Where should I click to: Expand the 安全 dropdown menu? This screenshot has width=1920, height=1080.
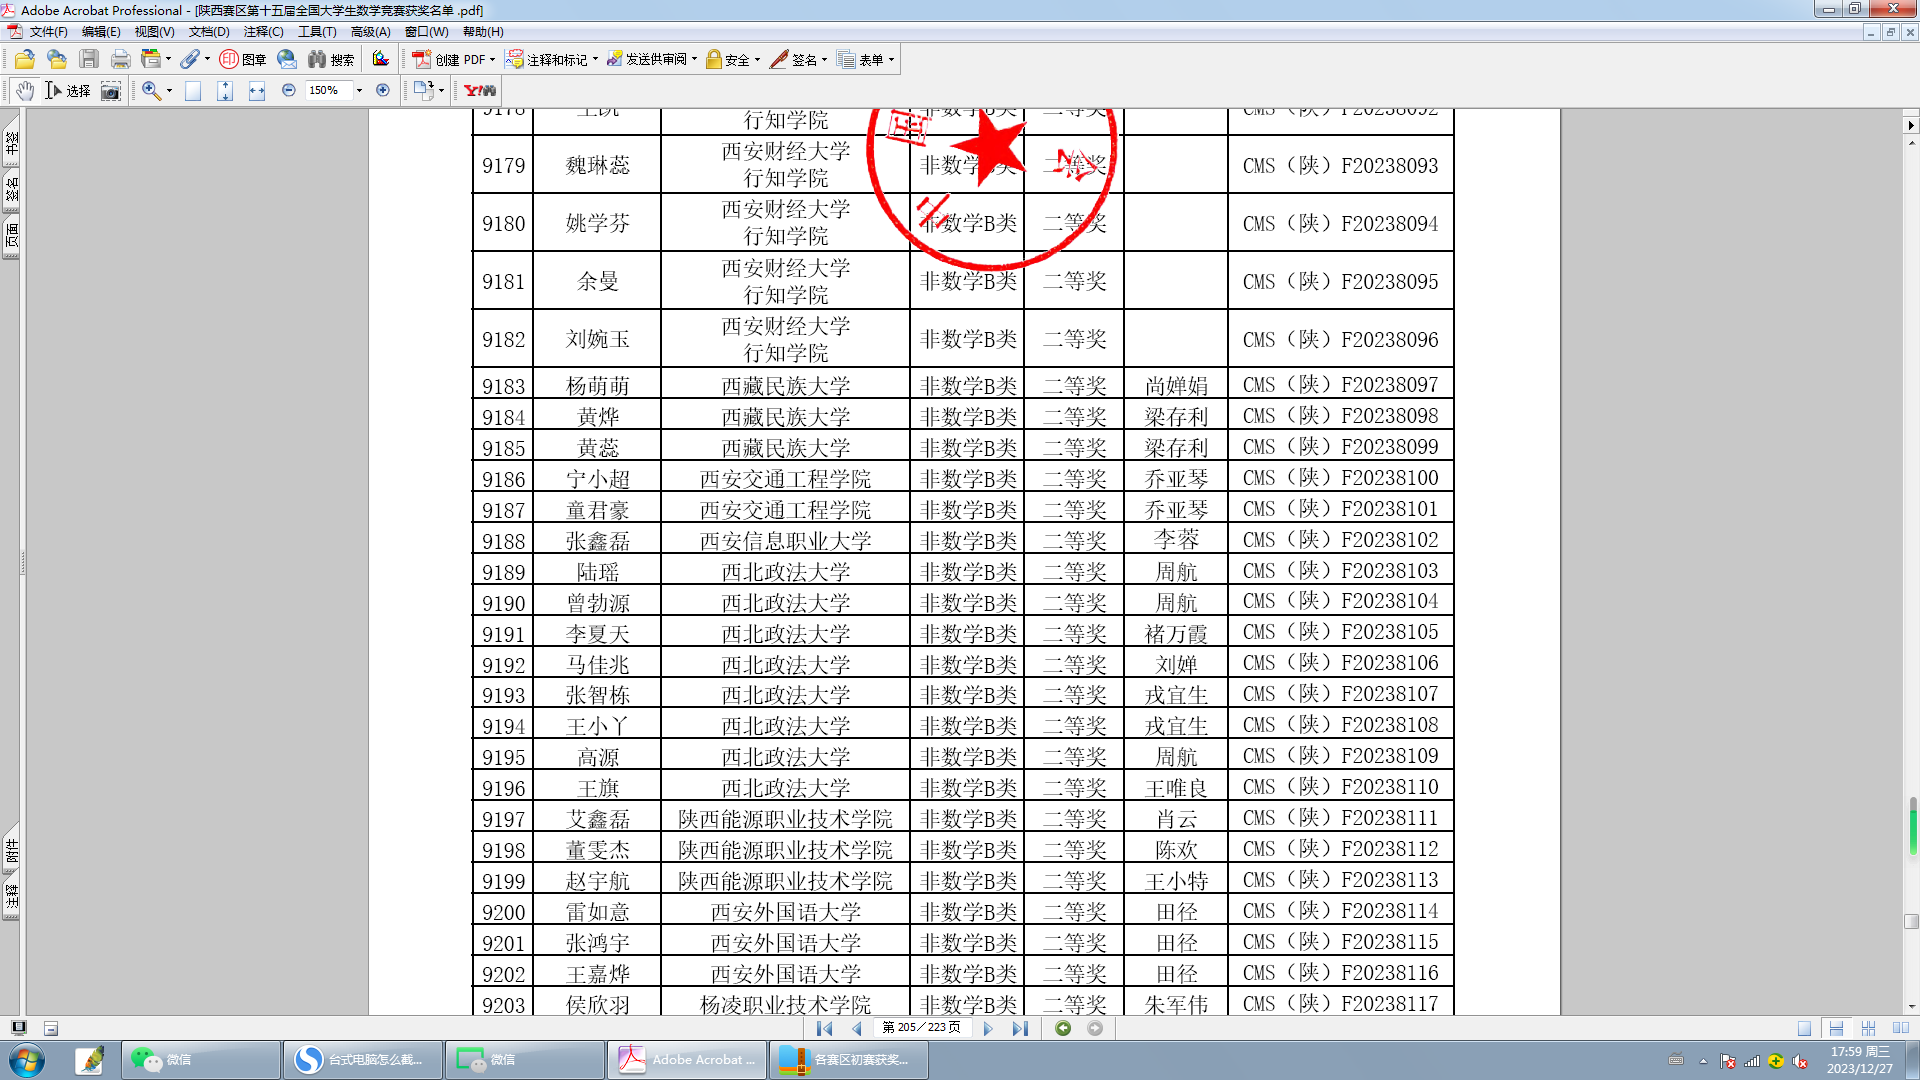coord(757,60)
